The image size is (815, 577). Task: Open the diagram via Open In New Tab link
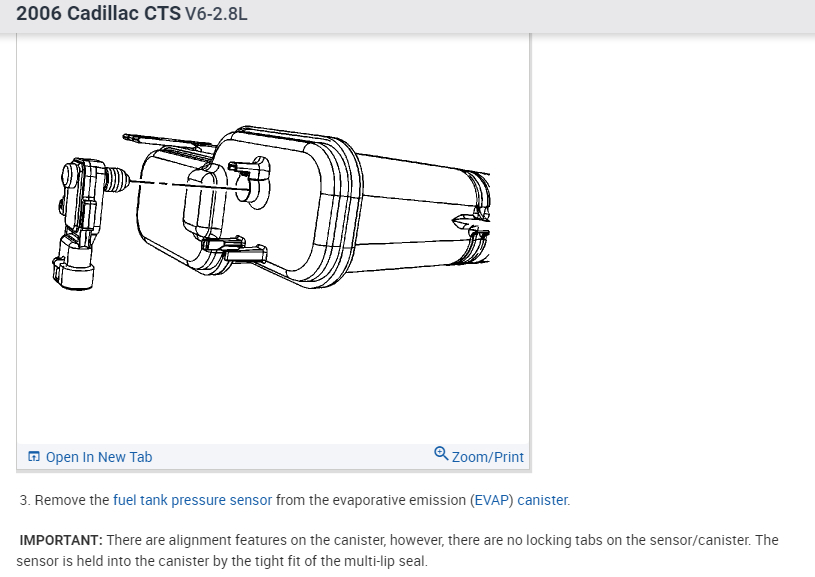point(99,457)
